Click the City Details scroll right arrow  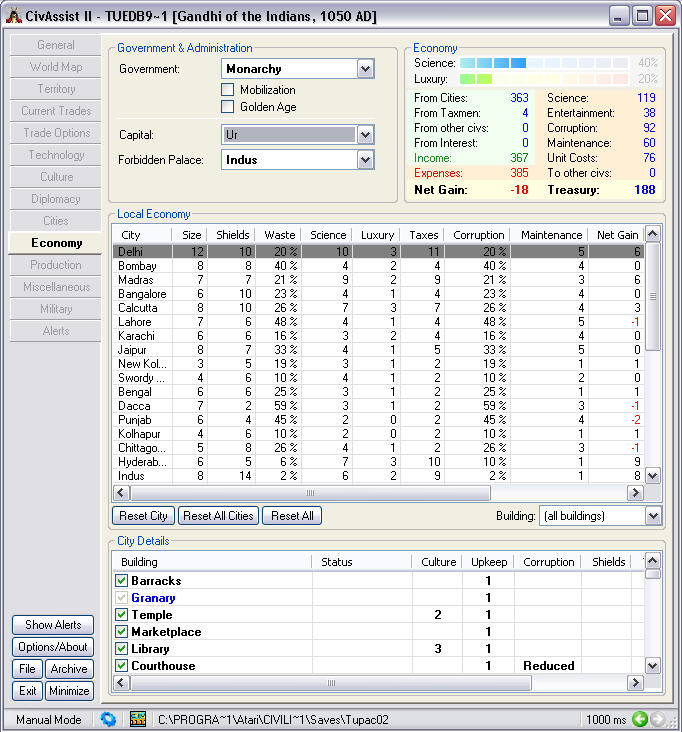pyautogui.click(x=635, y=683)
